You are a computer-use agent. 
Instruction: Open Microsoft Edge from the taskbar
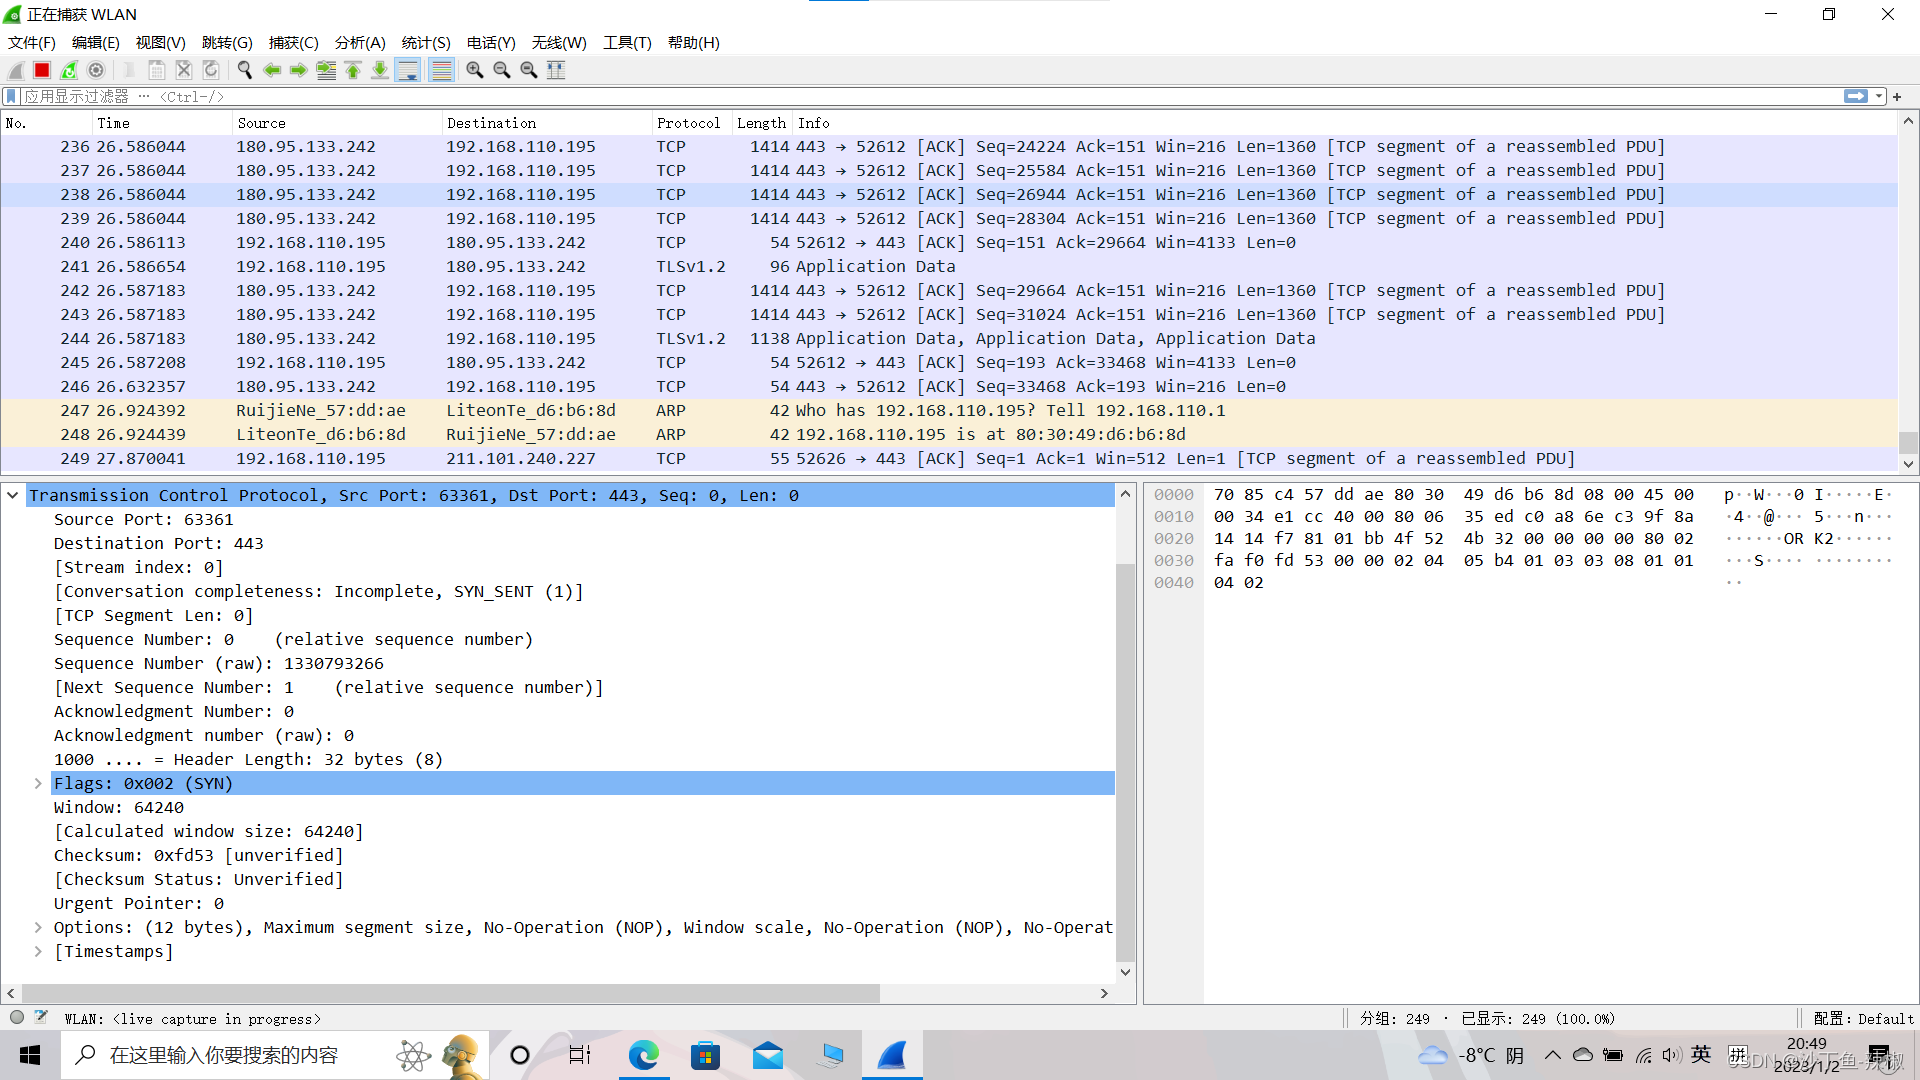tap(644, 1055)
